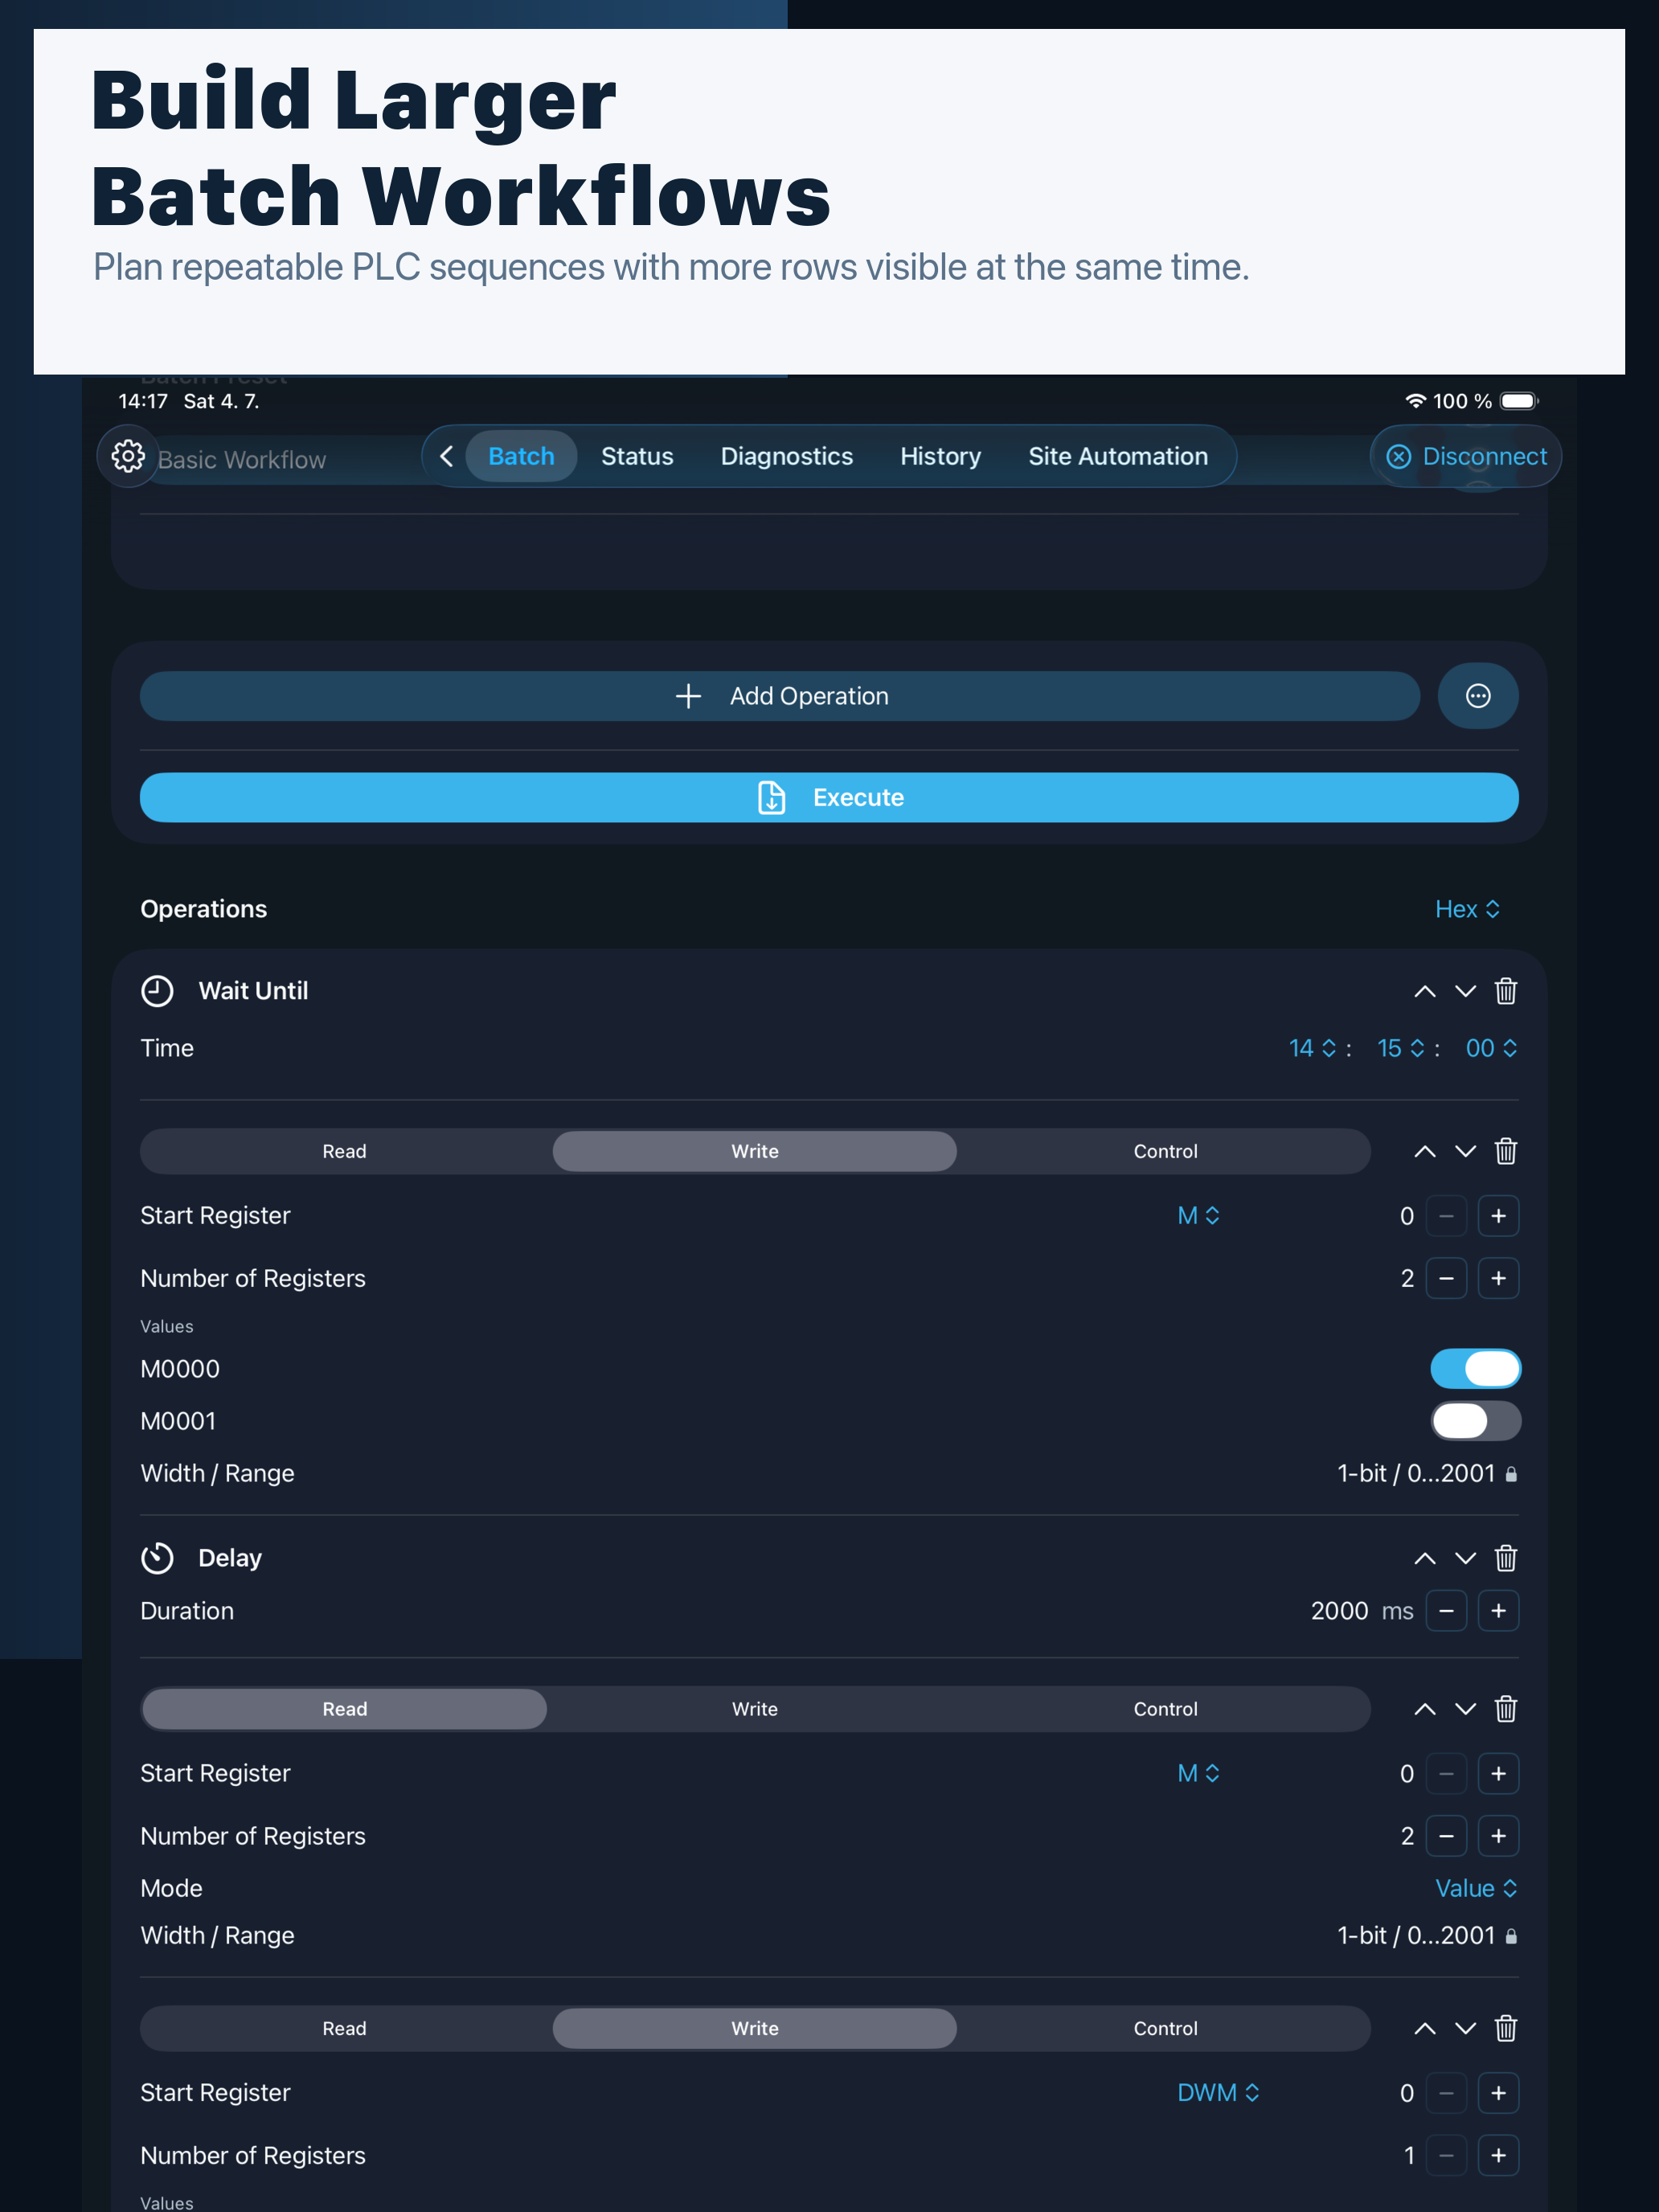Open M register type in Read operation
The image size is (1659, 2212).
coord(1198,1773)
